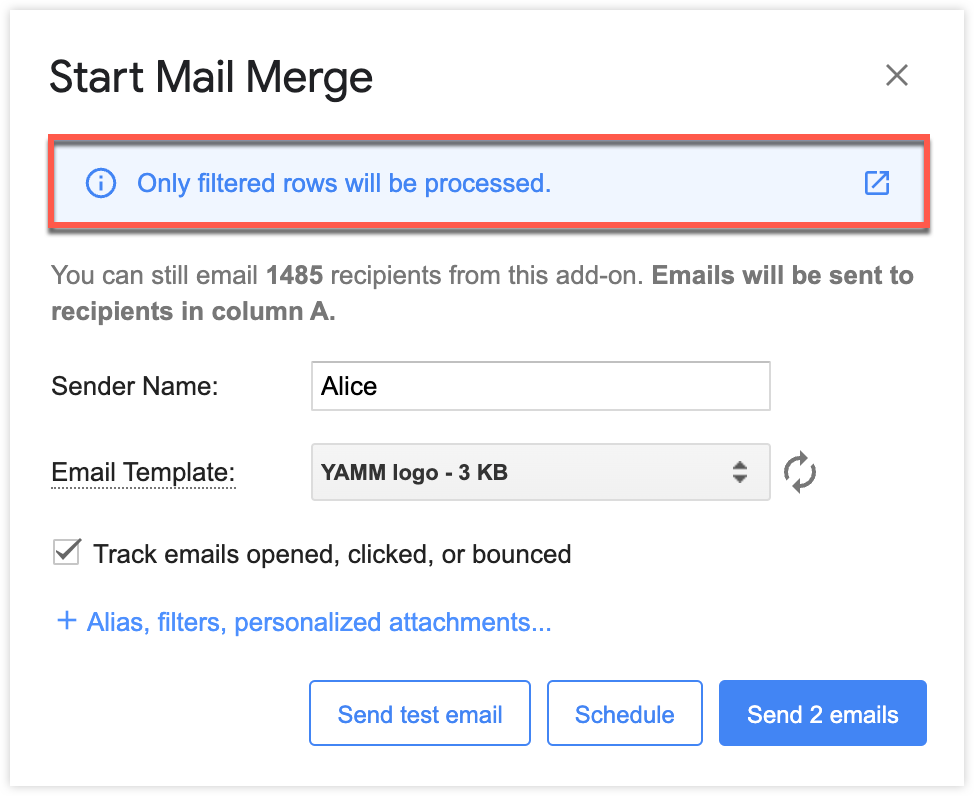Viewport: 974px width, 796px height.
Task: Click the plus icon beside Alias, filters
Action: (66, 622)
